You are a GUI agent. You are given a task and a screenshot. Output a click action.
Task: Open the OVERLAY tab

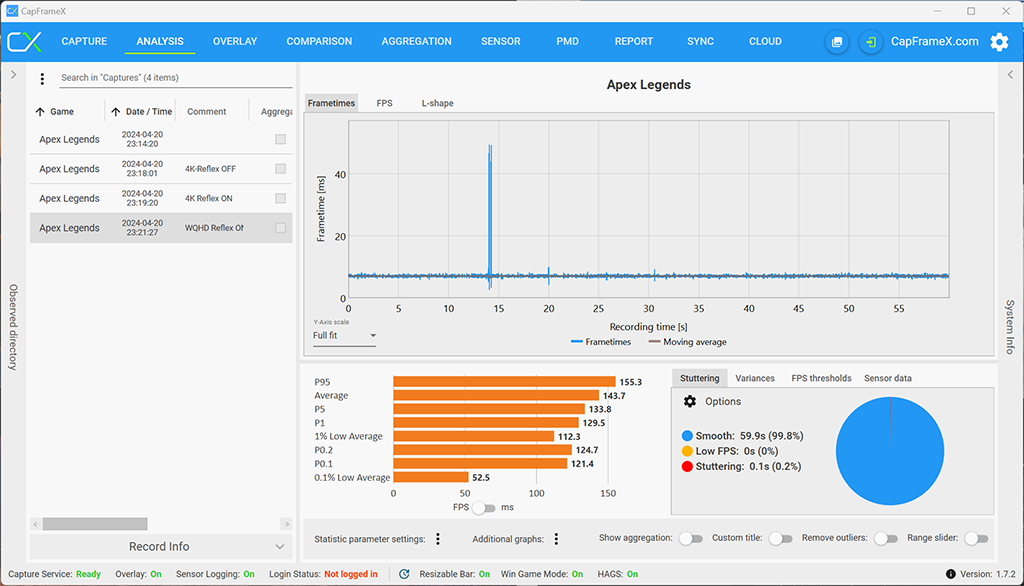coord(235,41)
